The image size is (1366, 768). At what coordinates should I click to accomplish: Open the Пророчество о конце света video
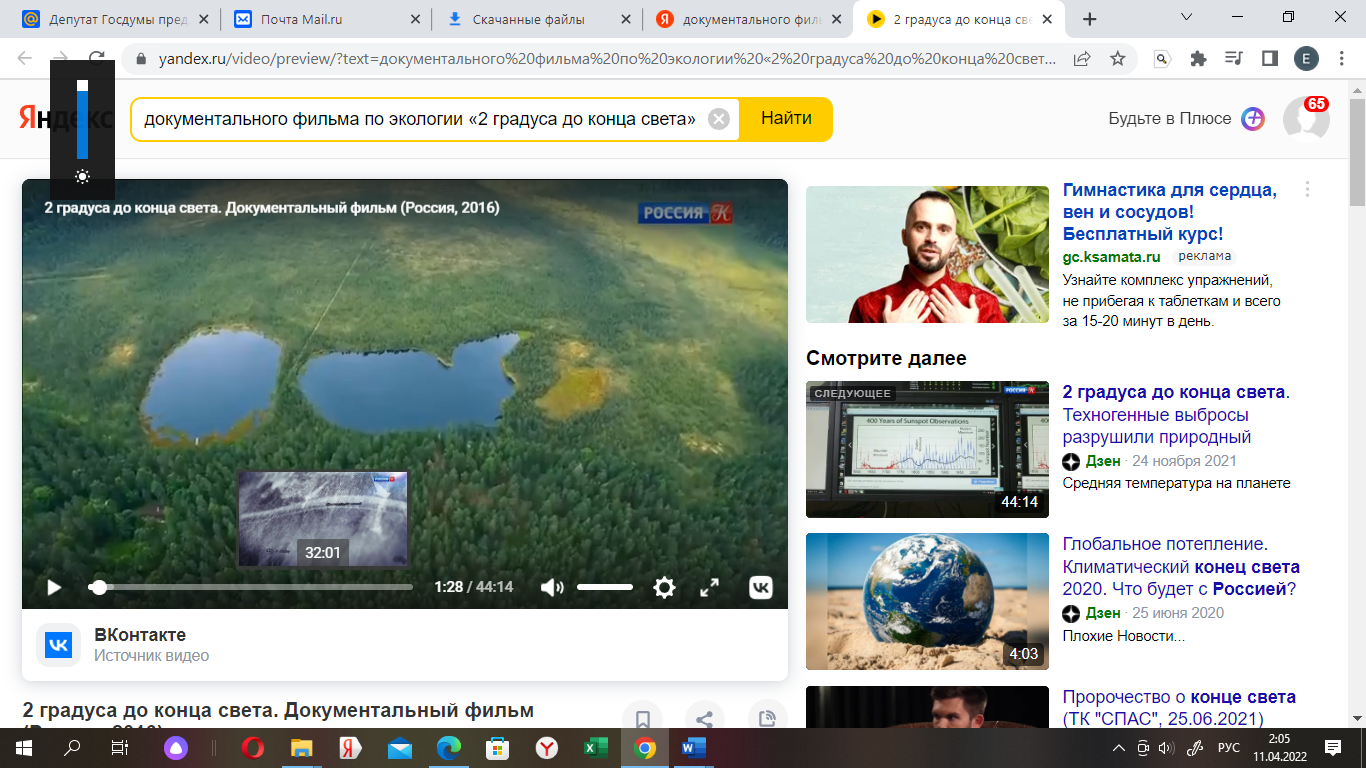[1179, 708]
